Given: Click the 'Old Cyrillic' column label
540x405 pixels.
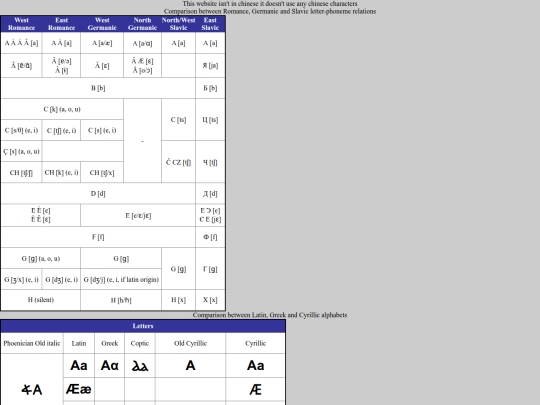Looking at the screenshot, I should (x=190, y=343).
